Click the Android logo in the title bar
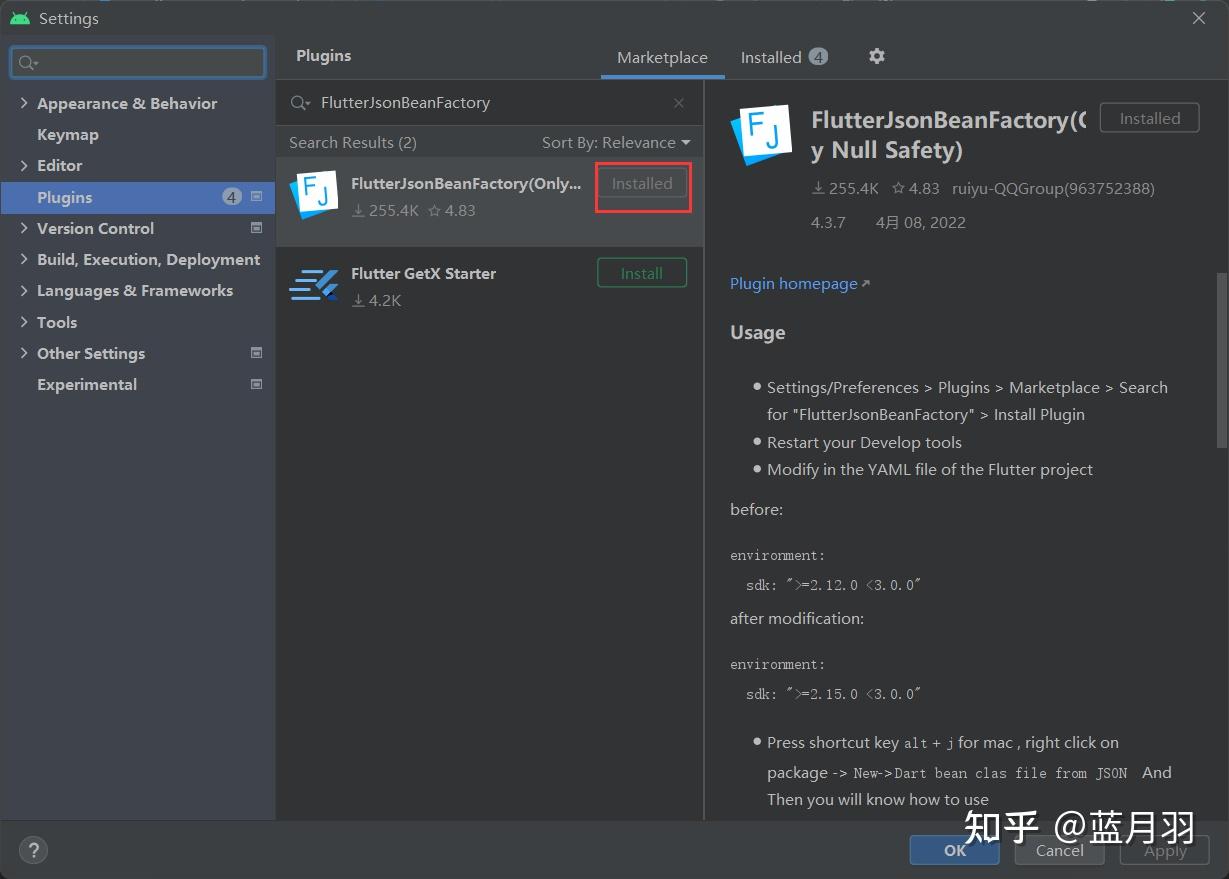Viewport: 1229px width, 879px height. [19, 17]
